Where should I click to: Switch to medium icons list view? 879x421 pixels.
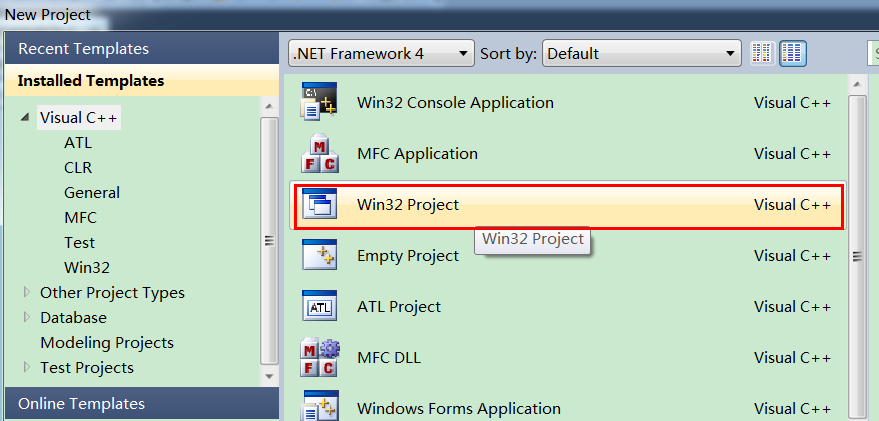click(793, 54)
